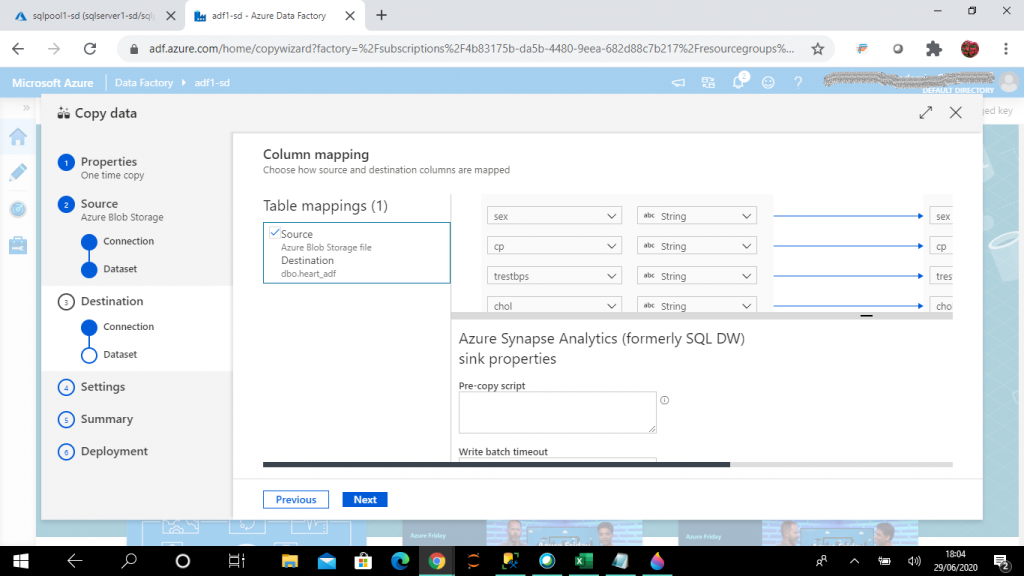Open the feedback smiley icon
Viewport: 1024px width, 576px height.
tap(768, 82)
